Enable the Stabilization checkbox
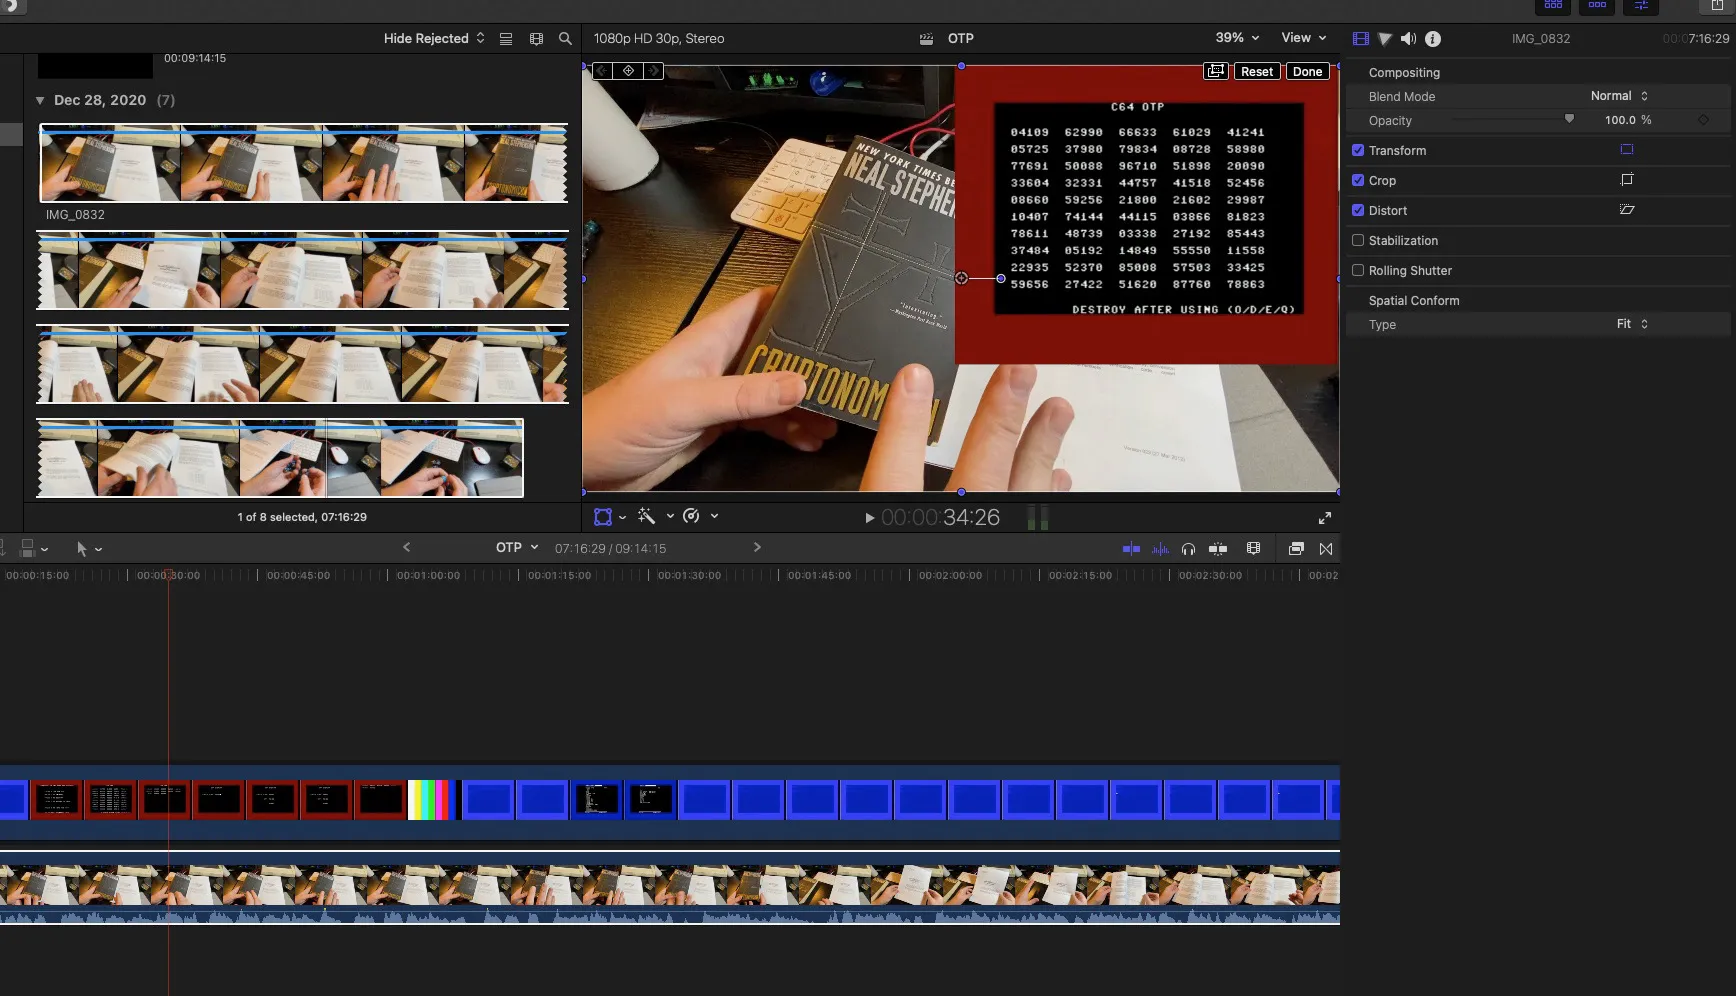1736x996 pixels. [x=1358, y=241]
